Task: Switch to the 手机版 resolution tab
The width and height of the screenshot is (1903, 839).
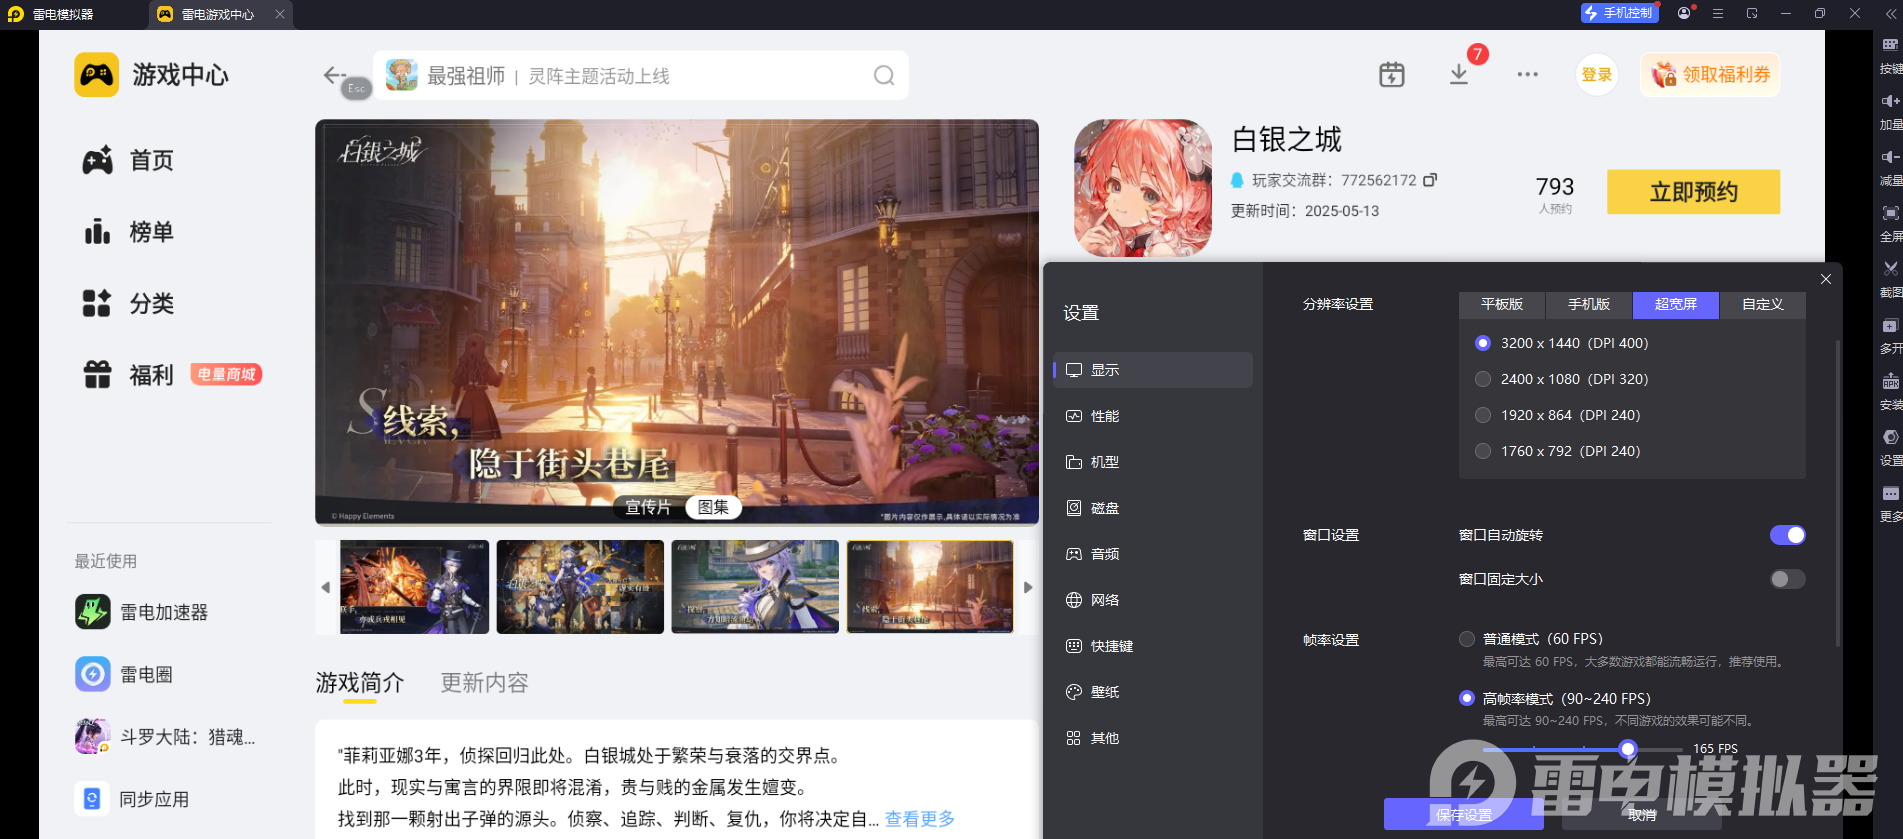Action: (1589, 304)
